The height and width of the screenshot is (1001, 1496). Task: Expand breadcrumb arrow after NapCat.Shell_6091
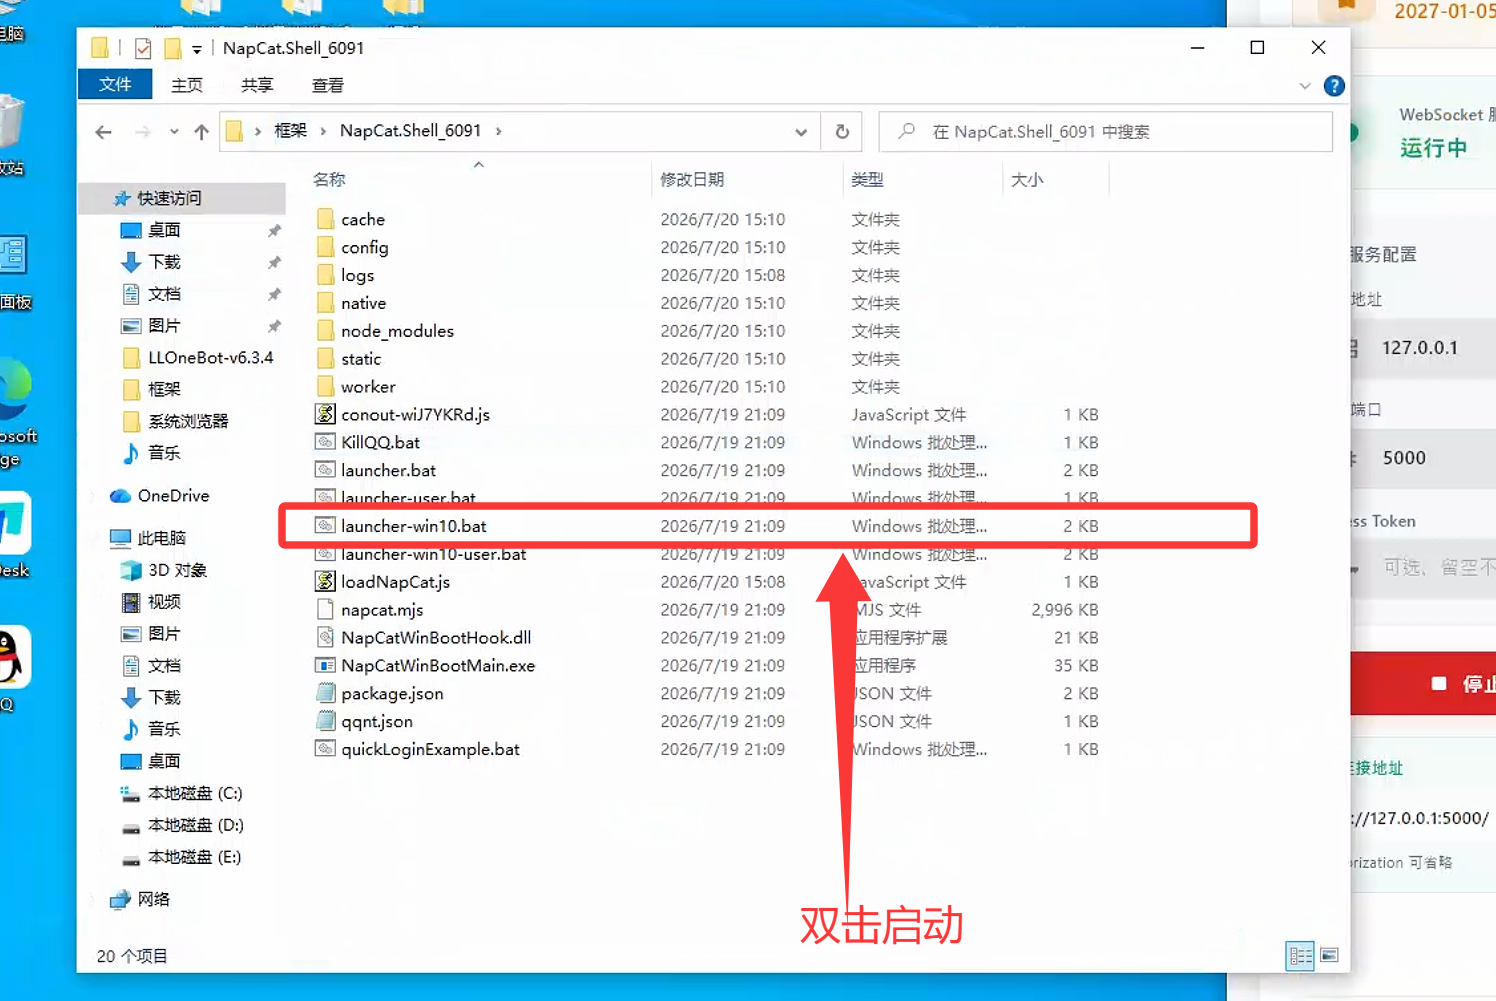click(498, 131)
